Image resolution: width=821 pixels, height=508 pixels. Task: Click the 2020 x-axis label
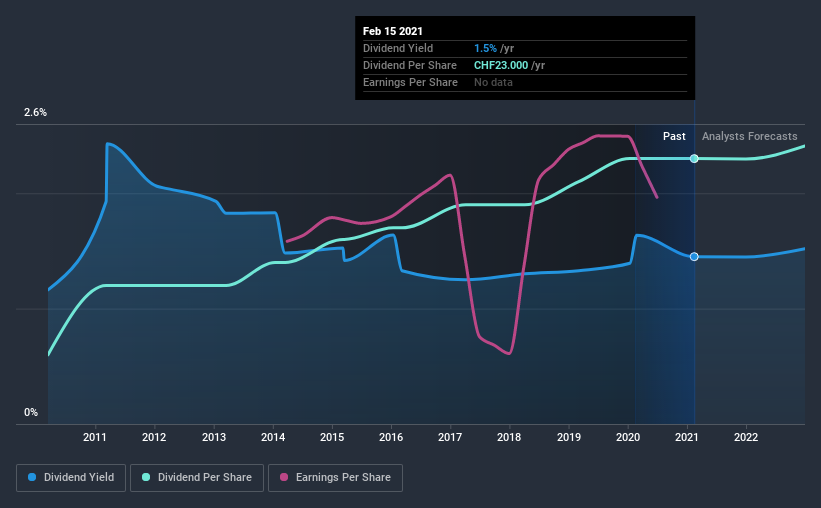click(x=628, y=437)
